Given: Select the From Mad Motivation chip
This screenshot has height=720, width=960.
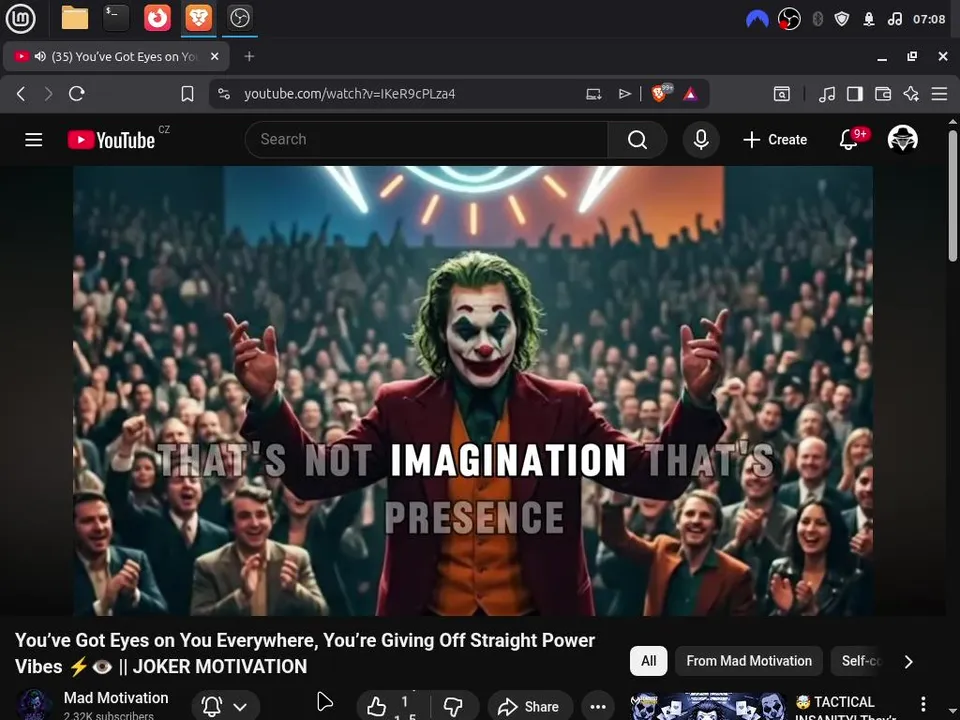Looking at the screenshot, I should coord(749,661).
